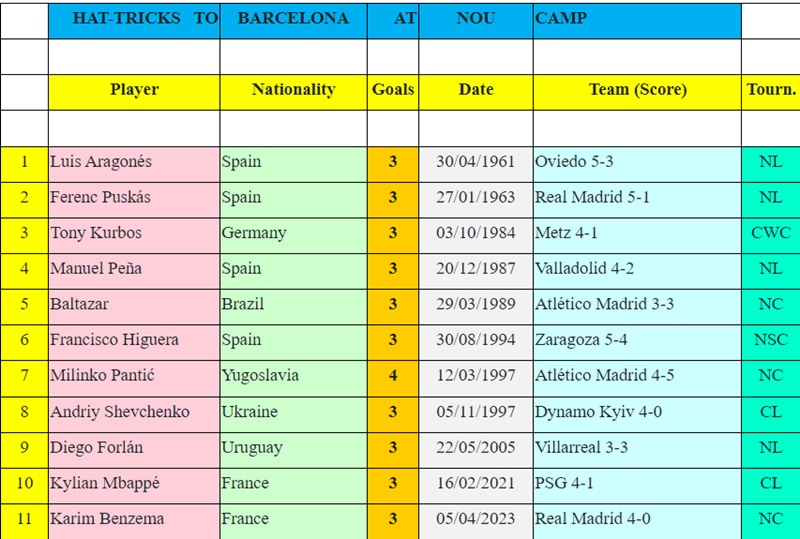
Task: Select the Date header cell
Action: coord(476,92)
